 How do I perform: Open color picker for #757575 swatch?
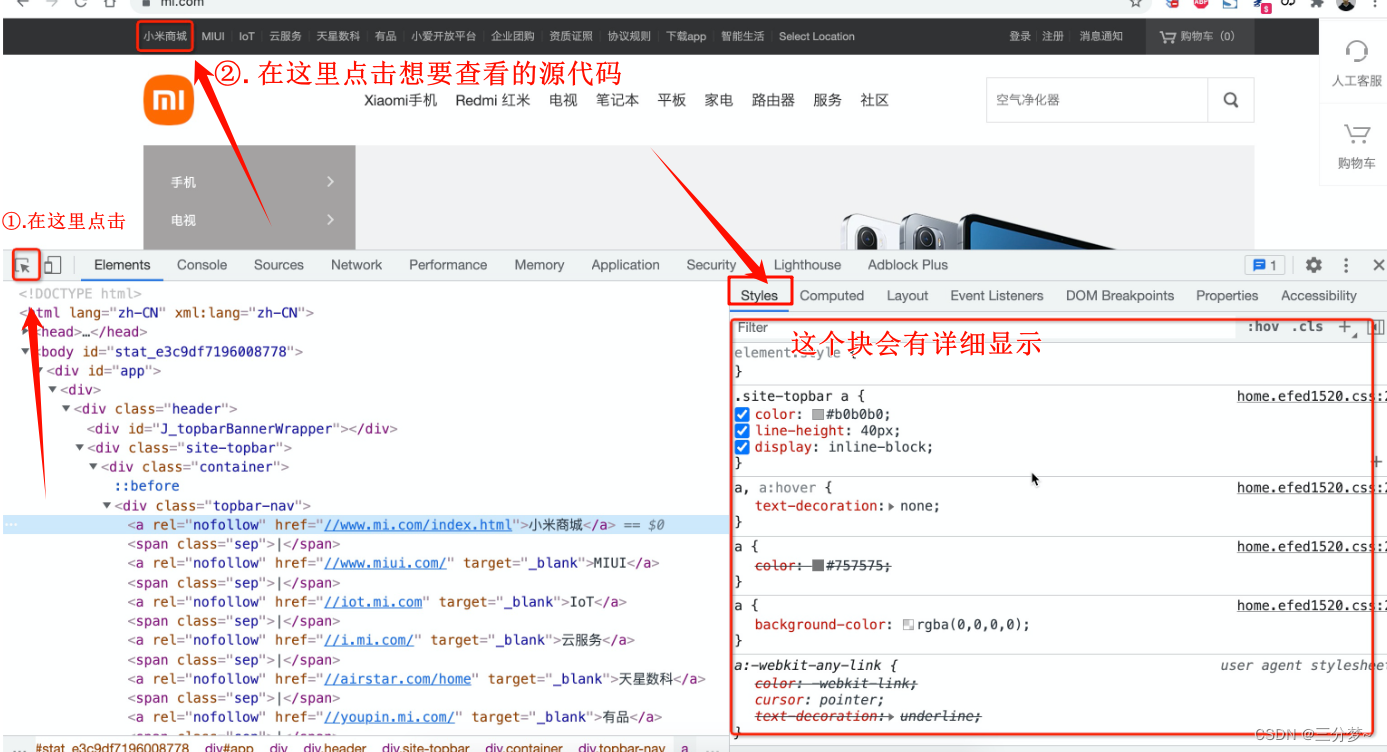(818, 566)
